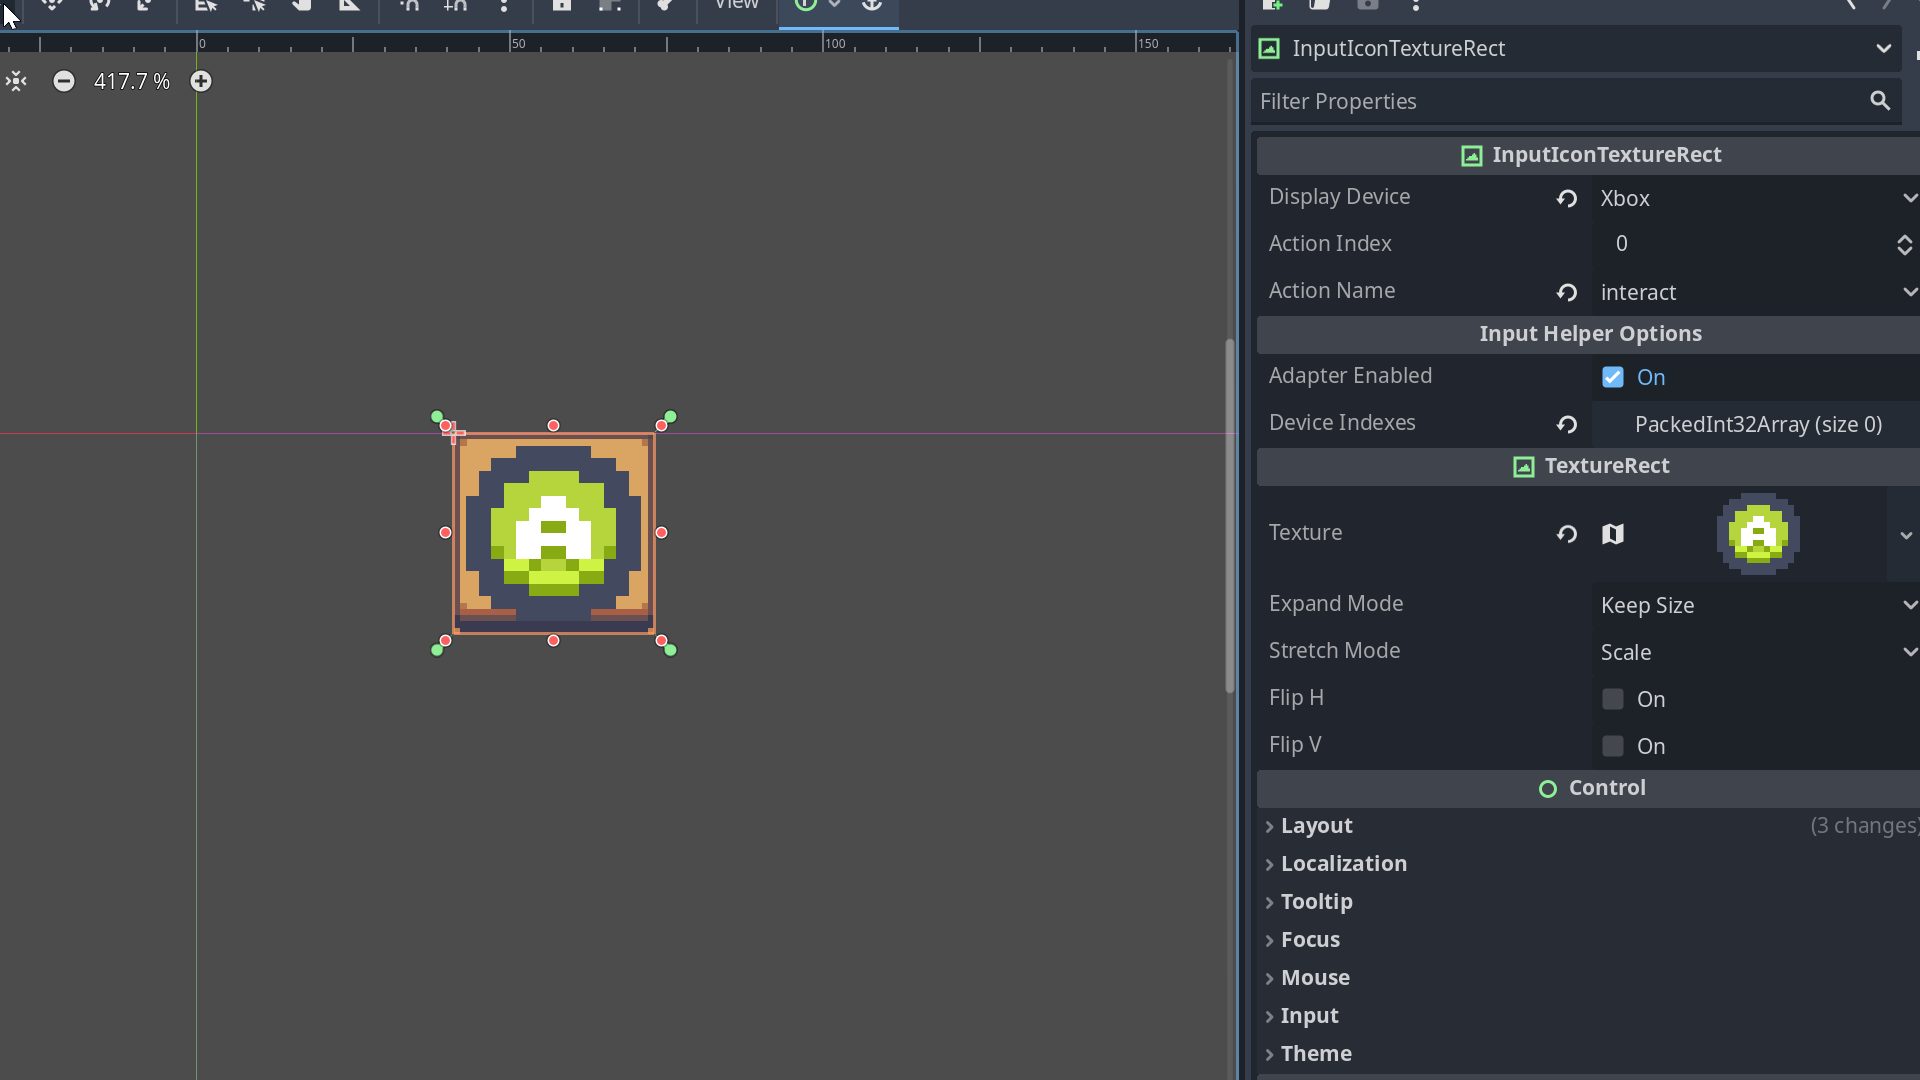This screenshot has height=1080, width=1920.
Task: Click the map icon next to Texture
Action: [1612, 534]
